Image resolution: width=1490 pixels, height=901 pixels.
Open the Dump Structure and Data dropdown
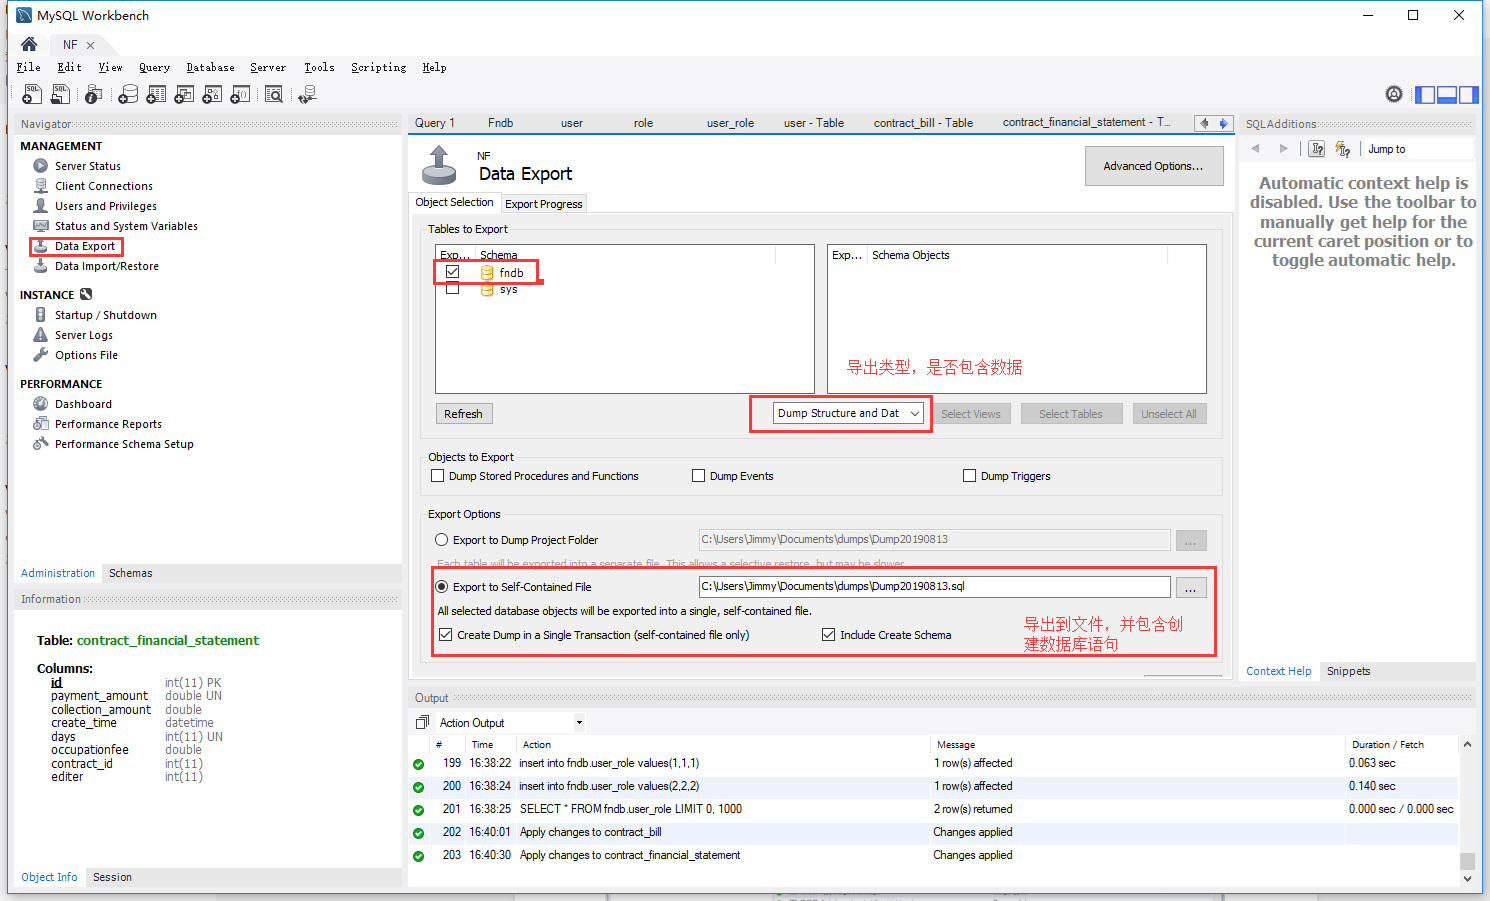pos(849,413)
